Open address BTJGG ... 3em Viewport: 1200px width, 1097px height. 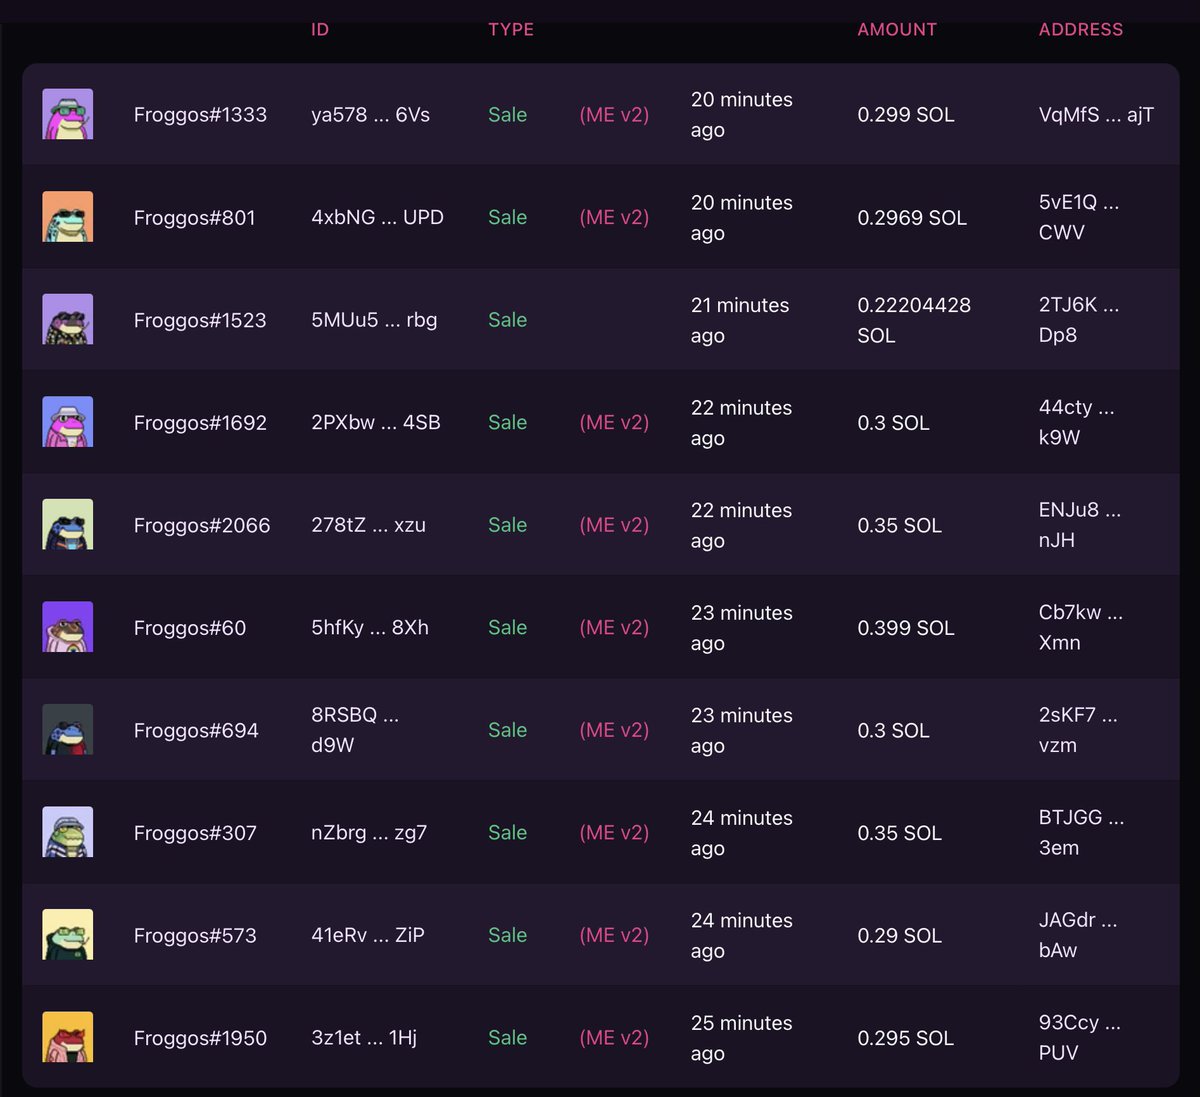[1082, 832]
